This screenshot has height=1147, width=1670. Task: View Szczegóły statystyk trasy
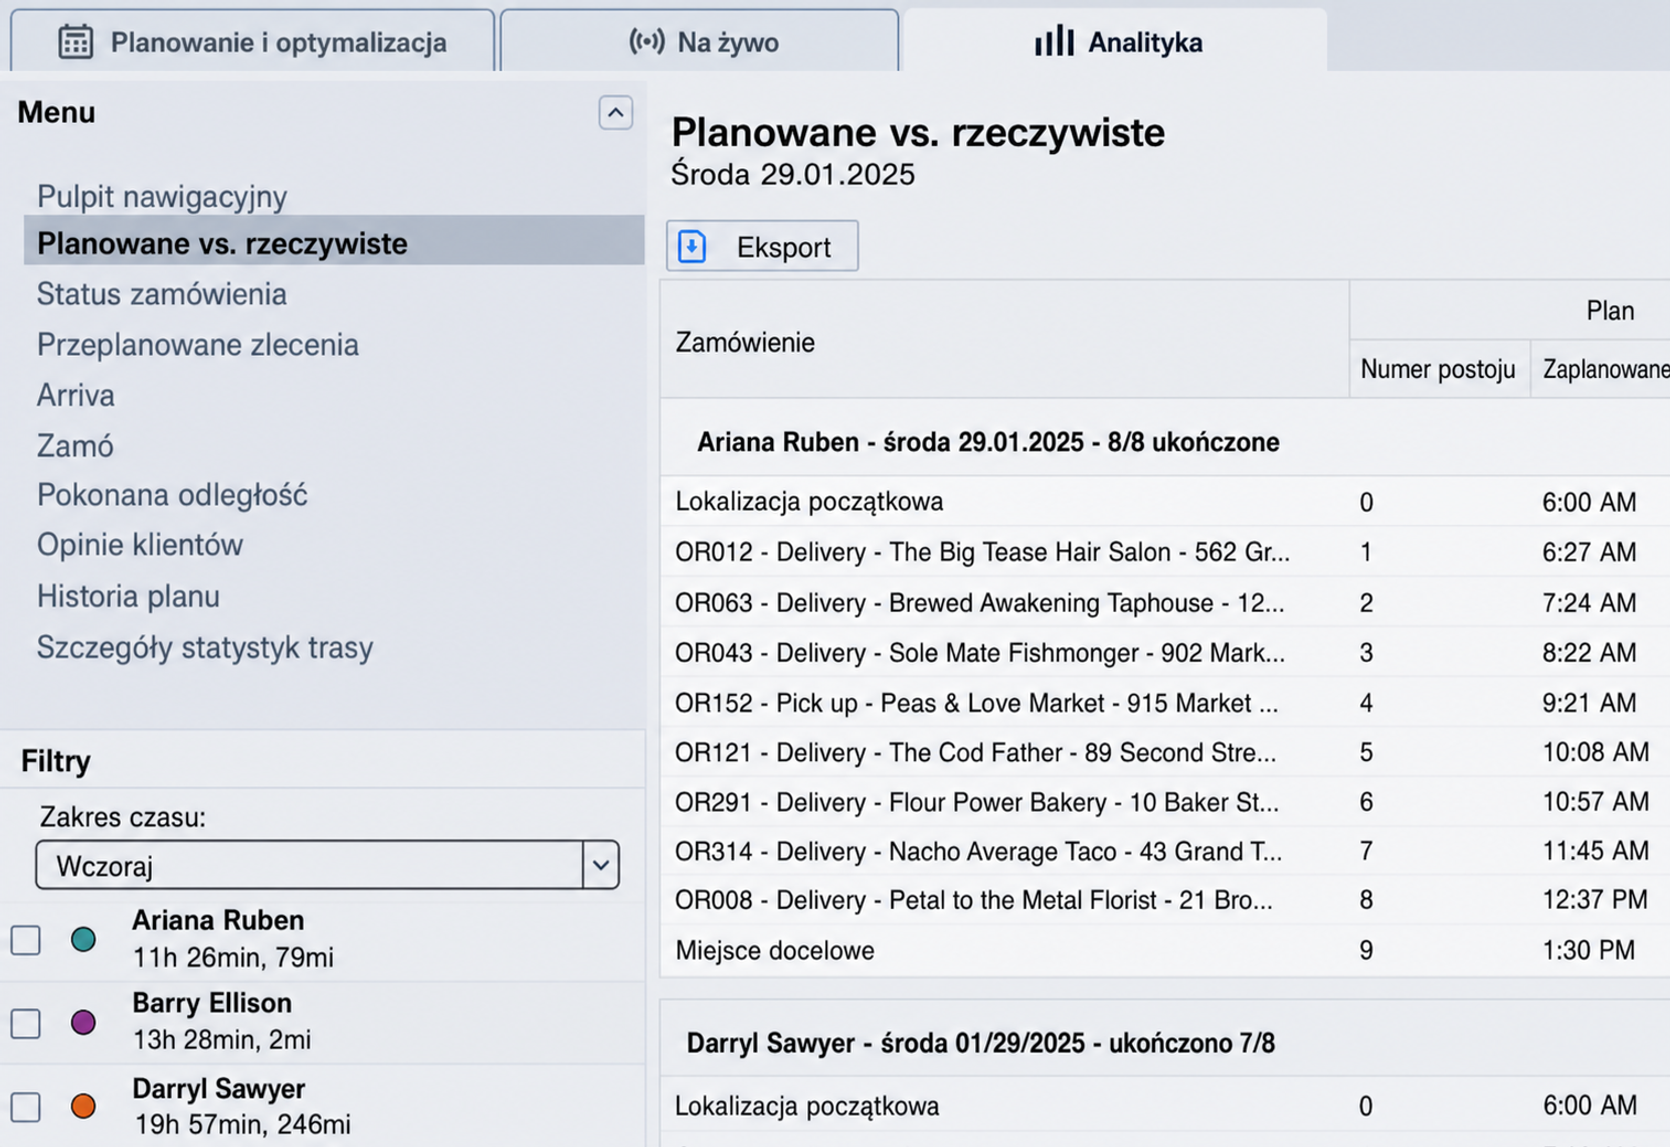tap(205, 647)
